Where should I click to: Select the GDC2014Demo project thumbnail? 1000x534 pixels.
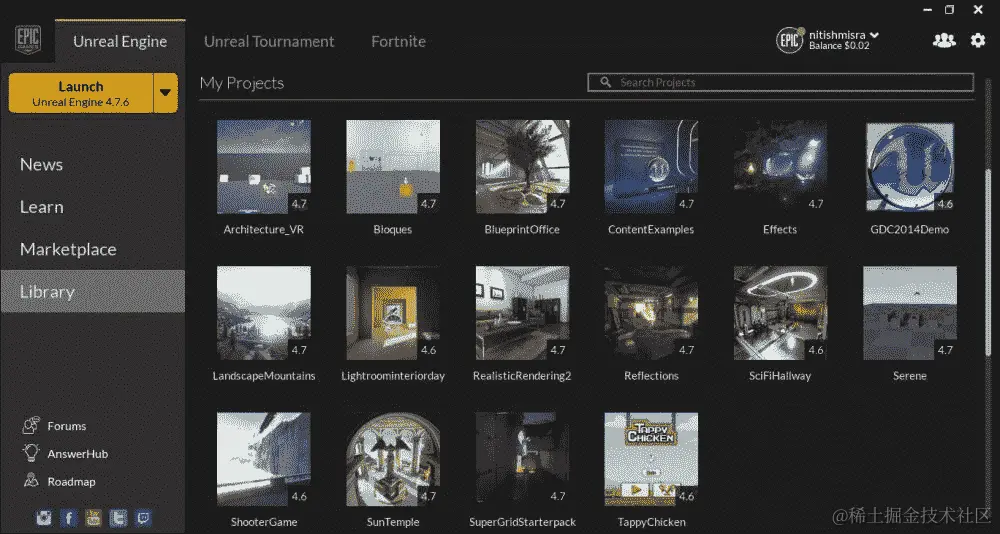[x=910, y=167]
